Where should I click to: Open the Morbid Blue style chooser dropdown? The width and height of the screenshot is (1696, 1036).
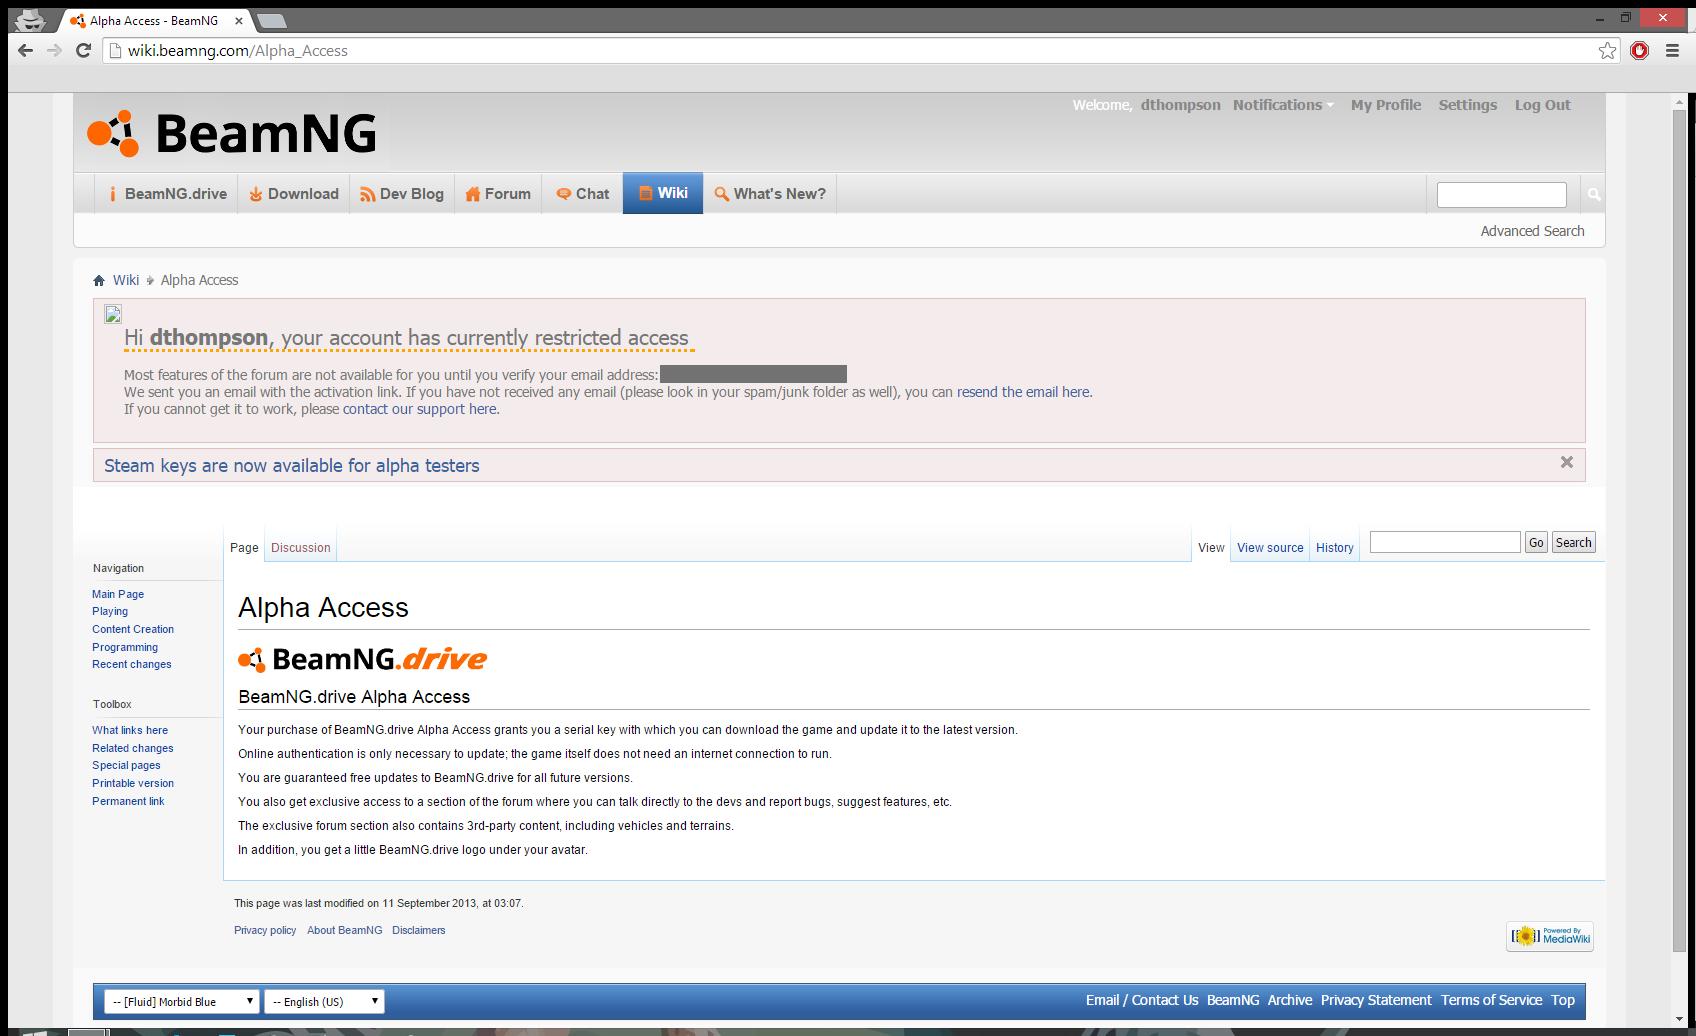182,1001
